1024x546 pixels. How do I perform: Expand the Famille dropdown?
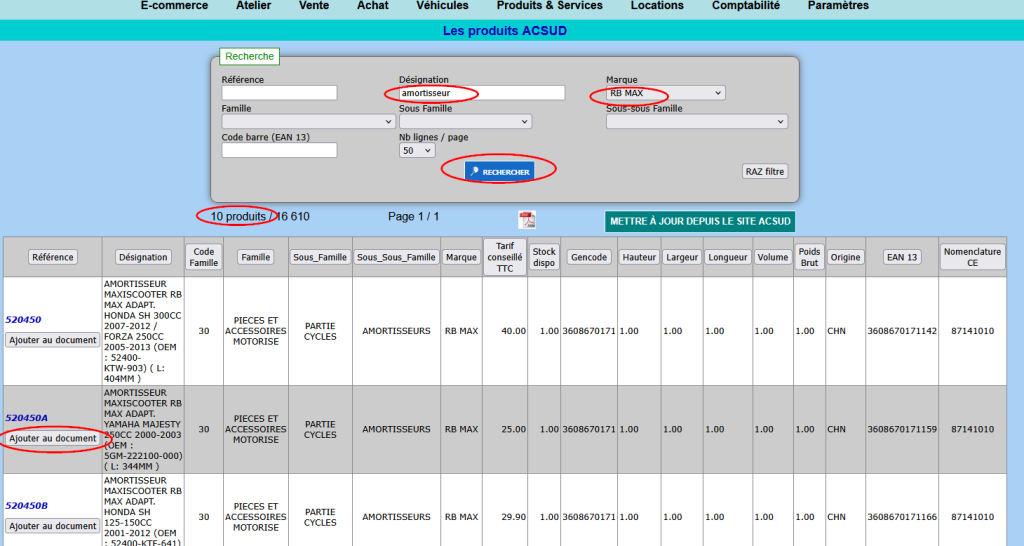click(309, 121)
